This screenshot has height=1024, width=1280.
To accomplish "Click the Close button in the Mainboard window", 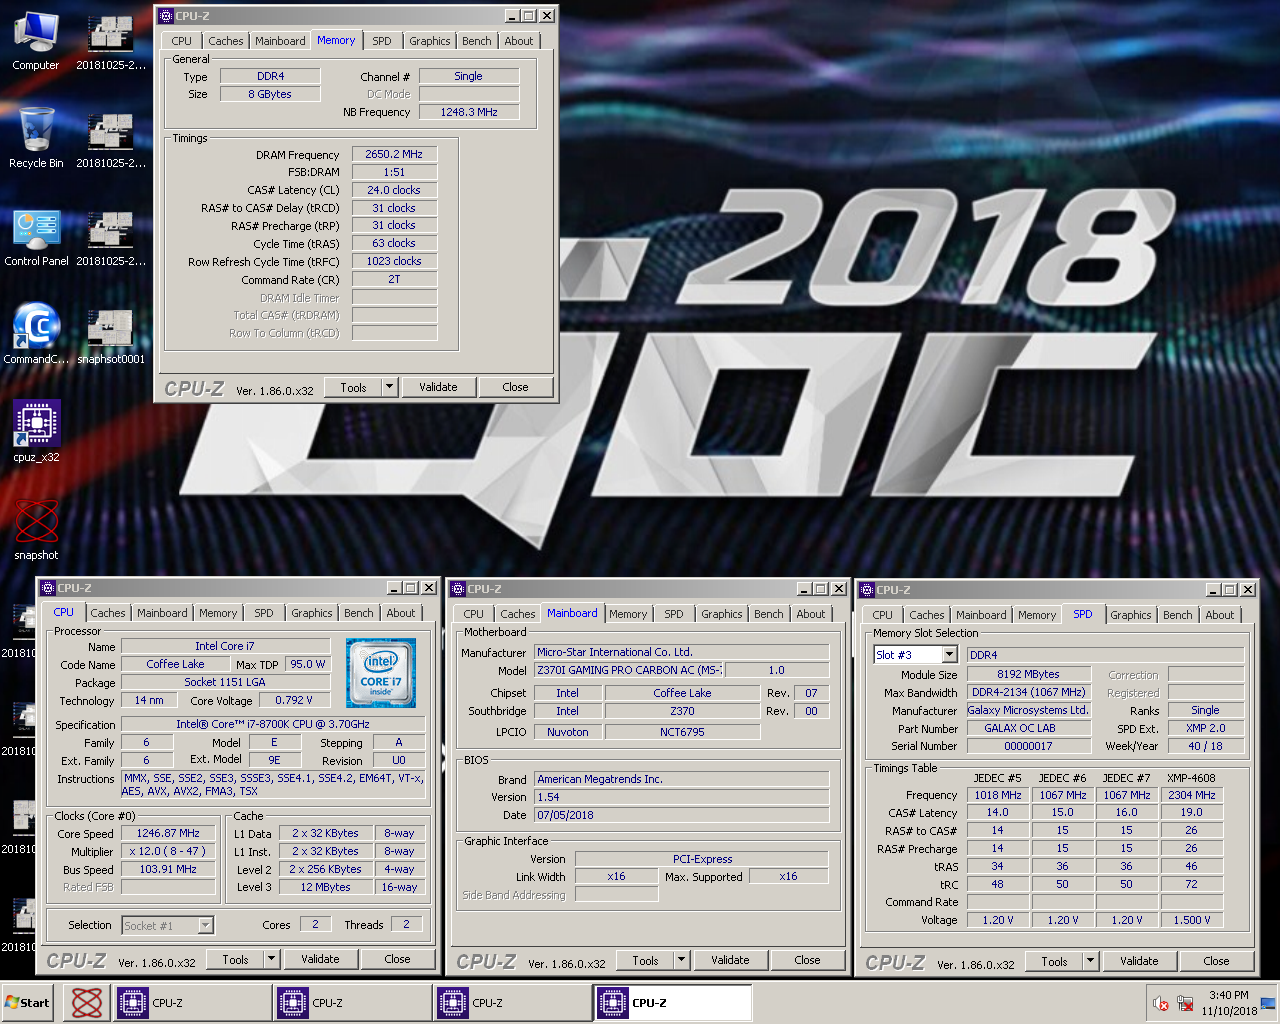I will pos(807,960).
